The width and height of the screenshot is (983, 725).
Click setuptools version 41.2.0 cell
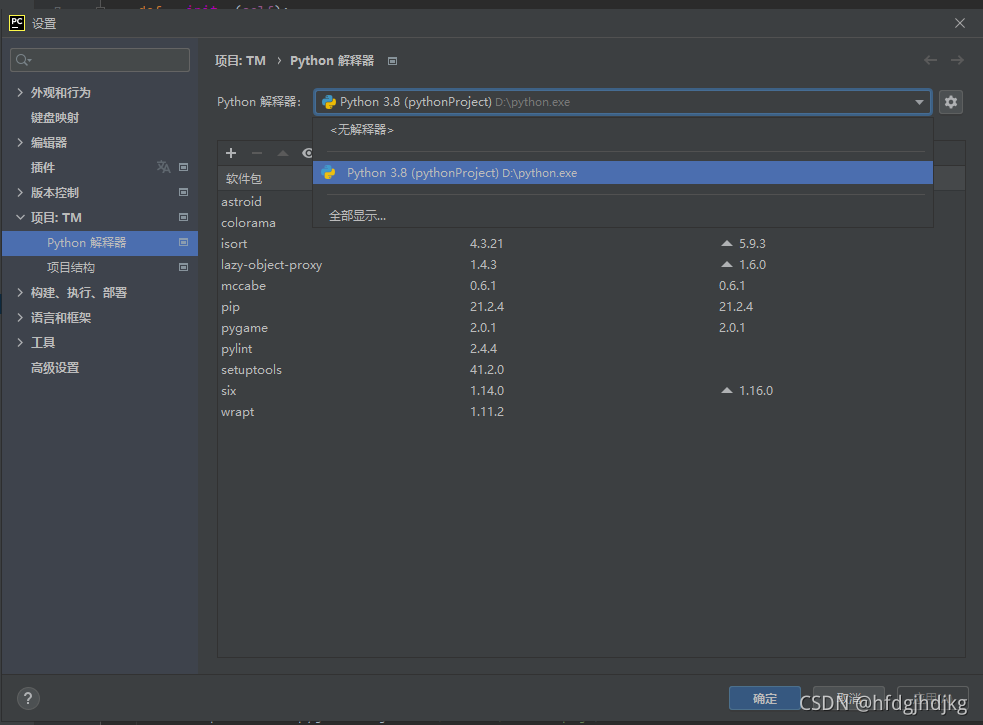click(487, 369)
